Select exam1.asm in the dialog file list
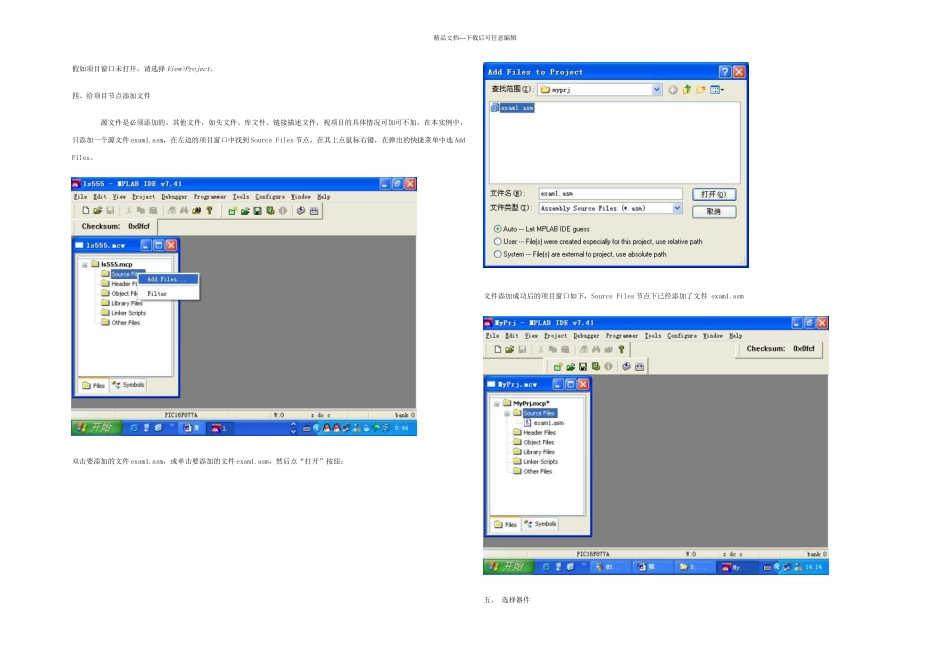This screenshot has height=672, width=950. pos(513,108)
